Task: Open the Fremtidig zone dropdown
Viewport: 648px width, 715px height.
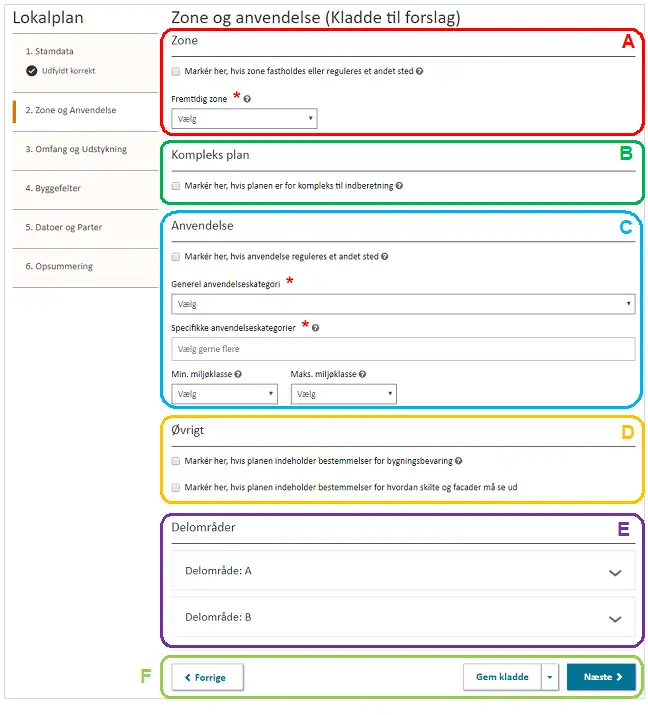Action: click(x=244, y=119)
